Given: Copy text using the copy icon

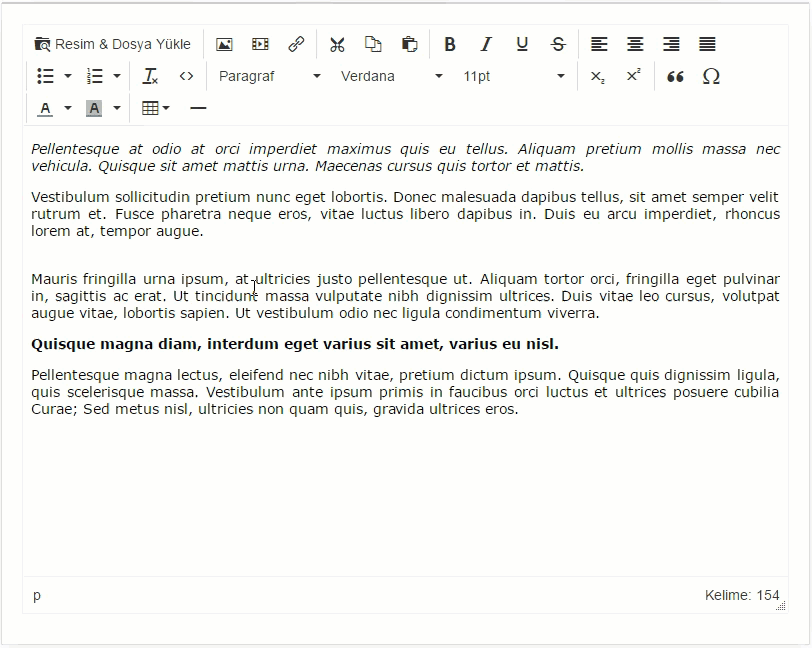Looking at the screenshot, I should pos(373,43).
